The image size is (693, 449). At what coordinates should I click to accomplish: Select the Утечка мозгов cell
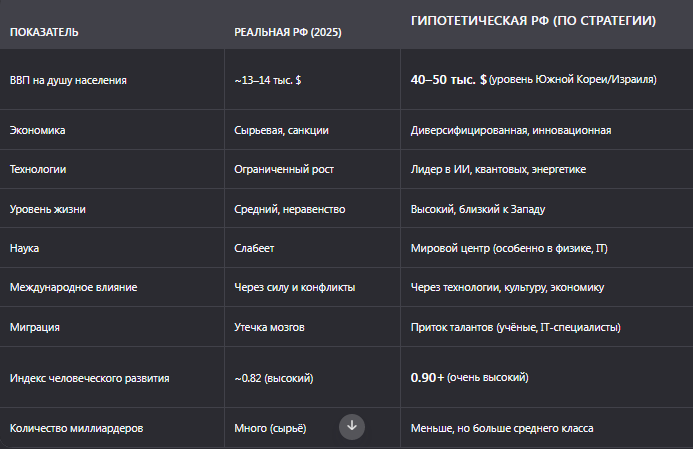coord(269,327)
